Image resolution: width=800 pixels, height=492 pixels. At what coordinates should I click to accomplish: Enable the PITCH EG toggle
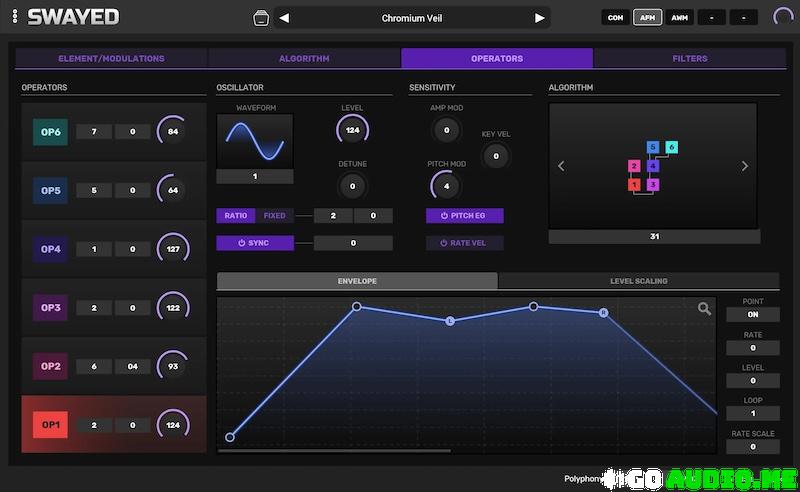tap(464, 216)
